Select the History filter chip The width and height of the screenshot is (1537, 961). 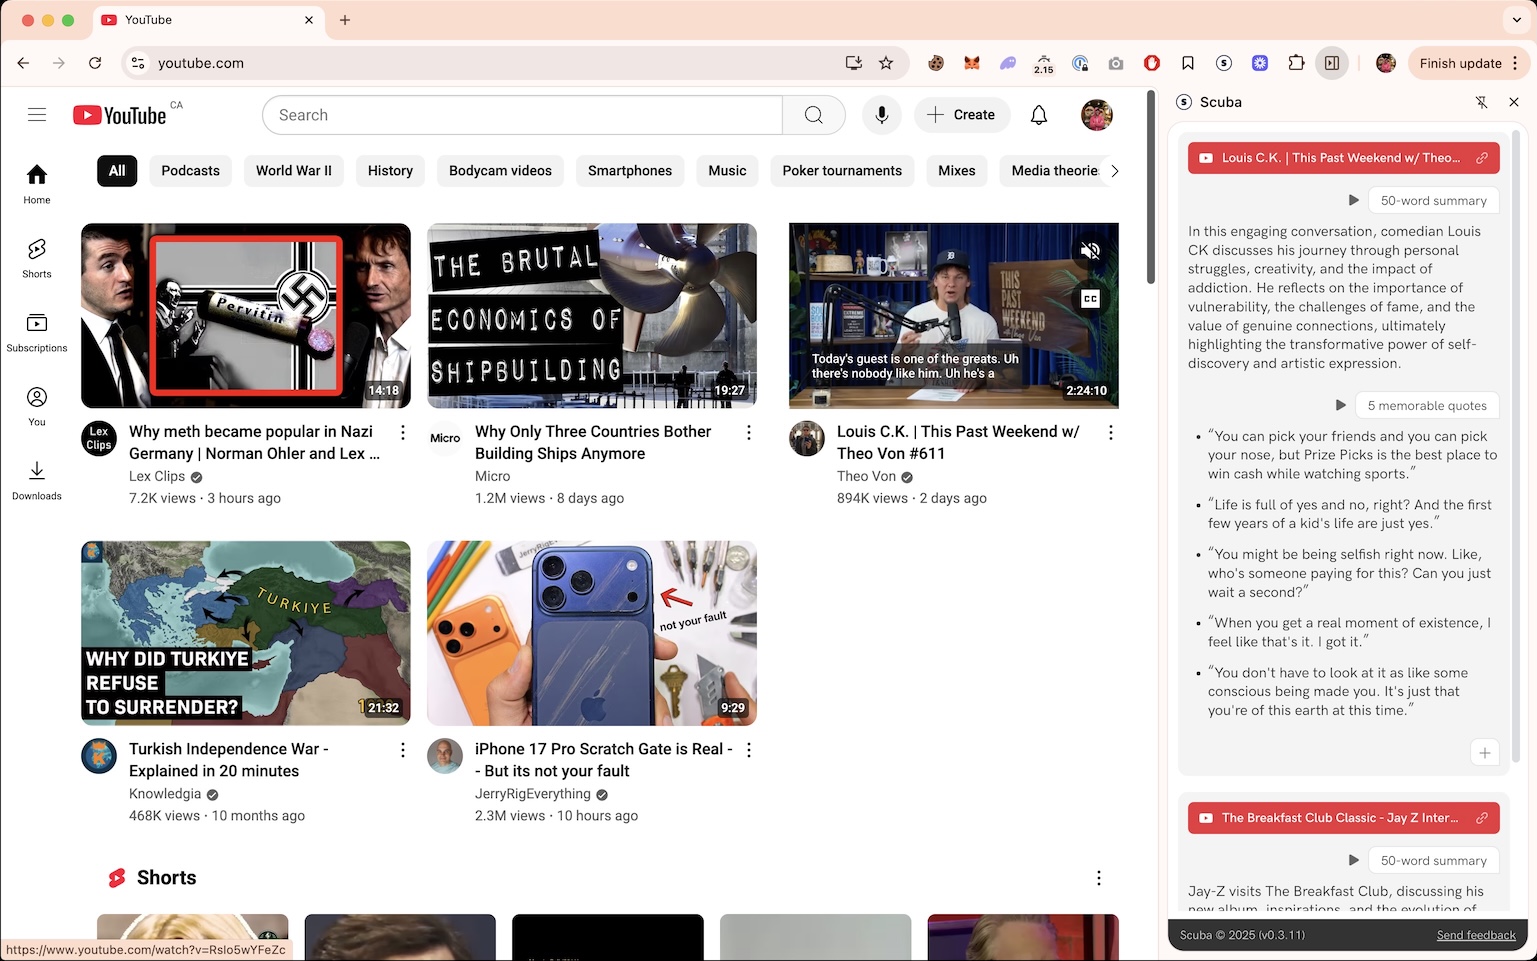(x=390, y=171)
